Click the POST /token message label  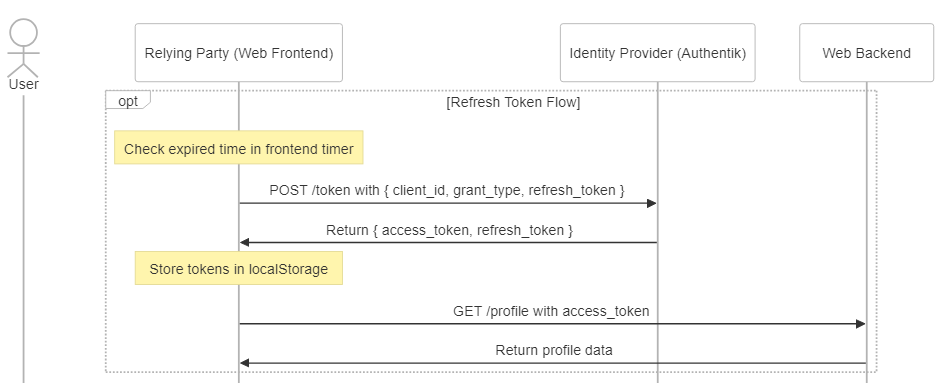[447, 190]
